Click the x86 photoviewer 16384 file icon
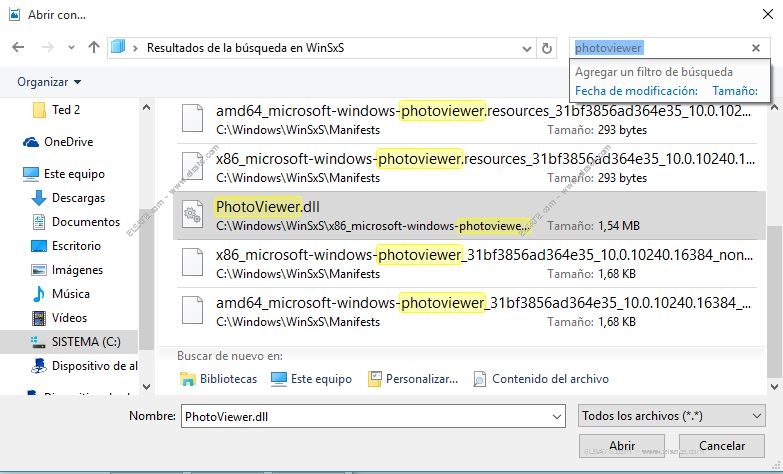 click(192, 262)
